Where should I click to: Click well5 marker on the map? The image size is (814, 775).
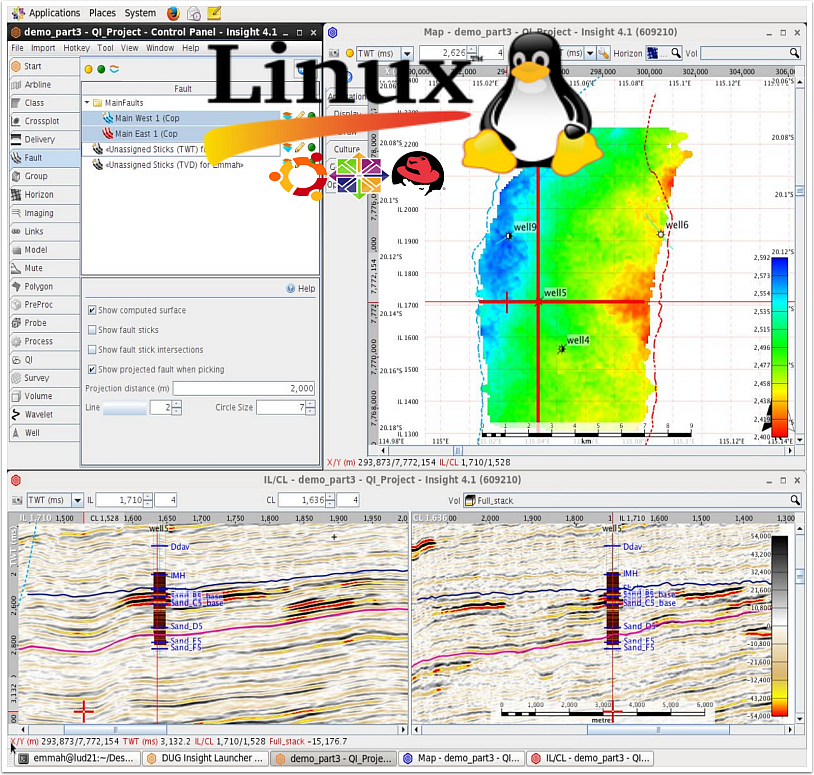click(x=538, y=301)
